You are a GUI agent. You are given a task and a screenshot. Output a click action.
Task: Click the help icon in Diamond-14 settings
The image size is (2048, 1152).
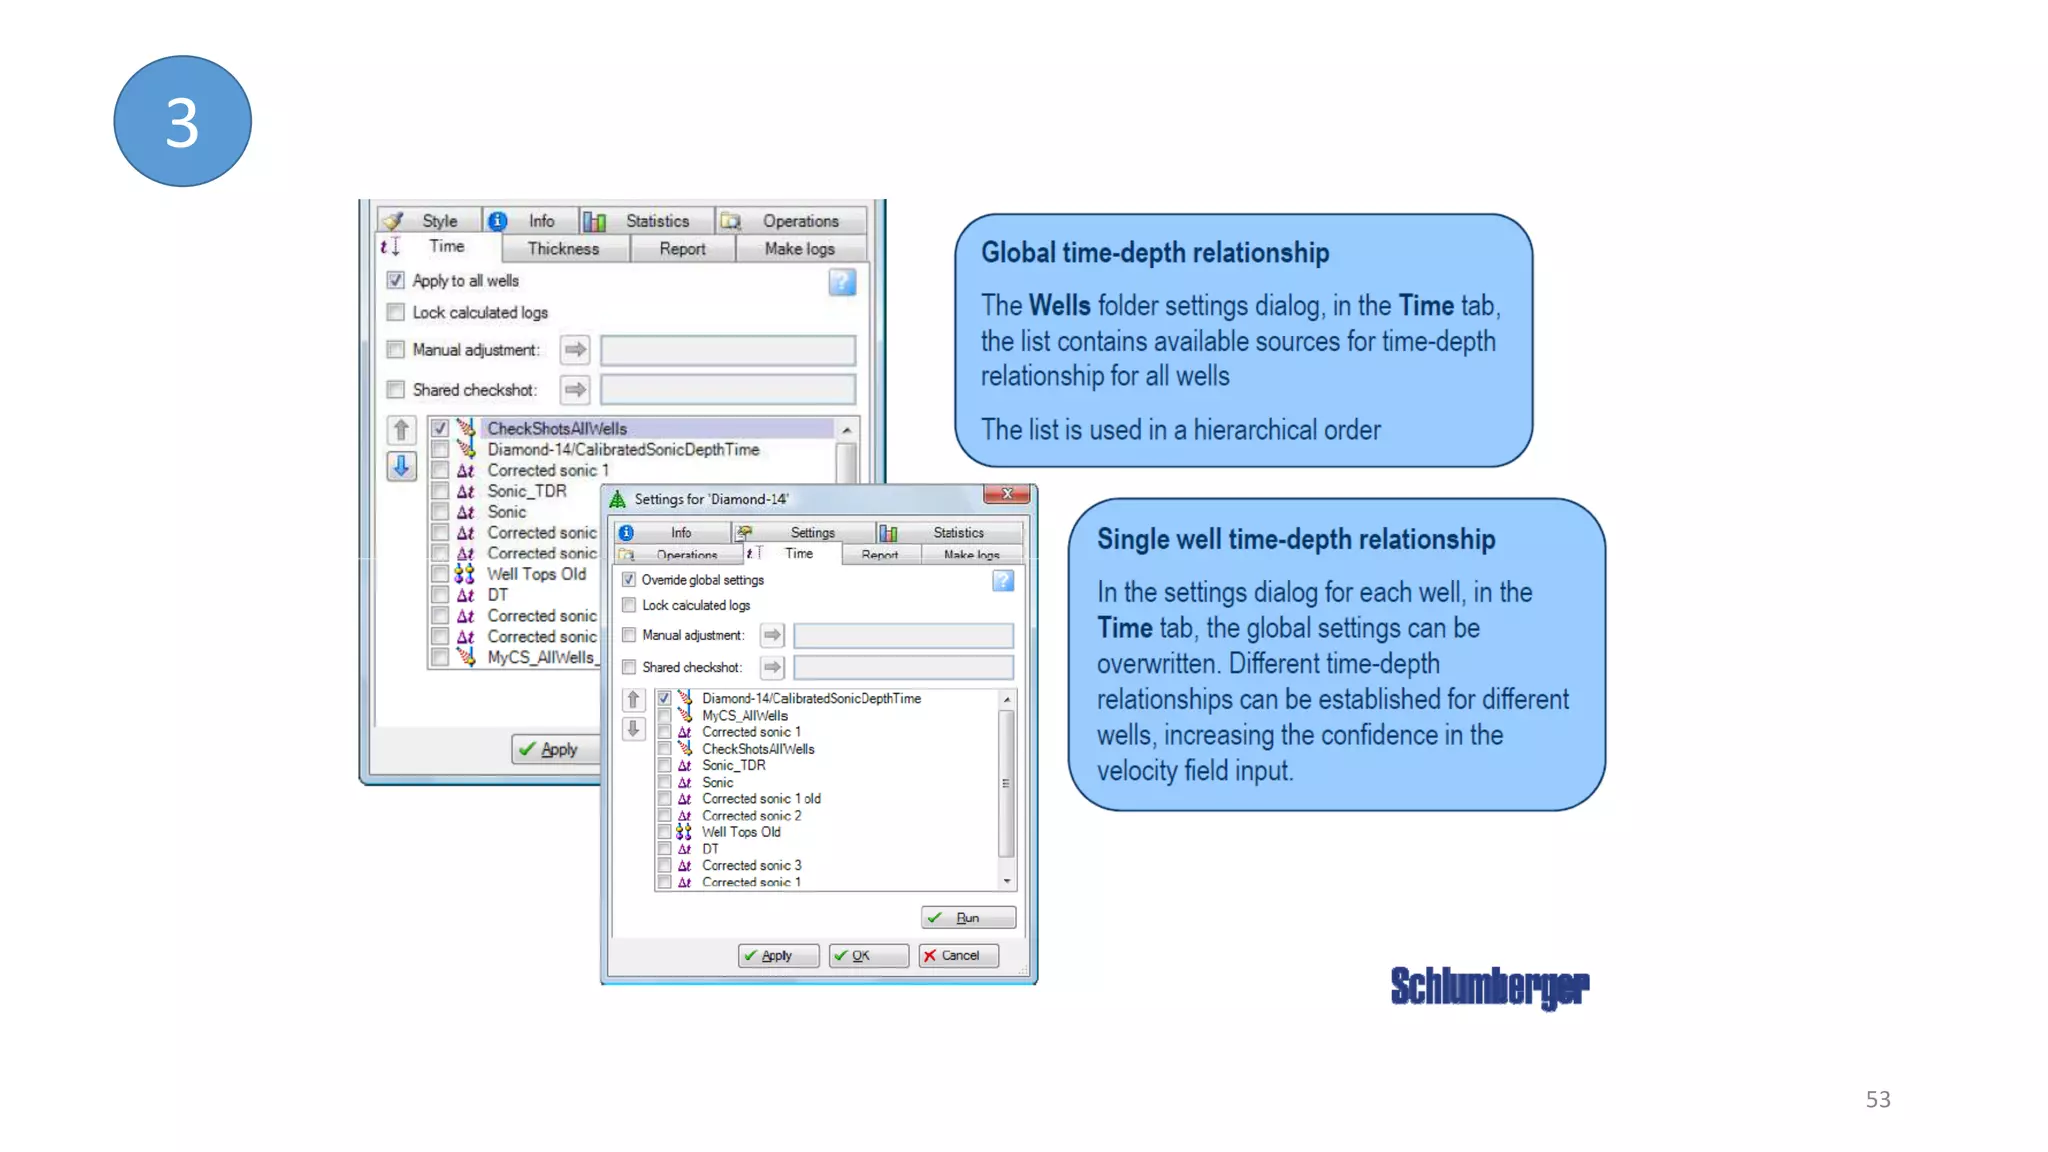point(1003,581)
